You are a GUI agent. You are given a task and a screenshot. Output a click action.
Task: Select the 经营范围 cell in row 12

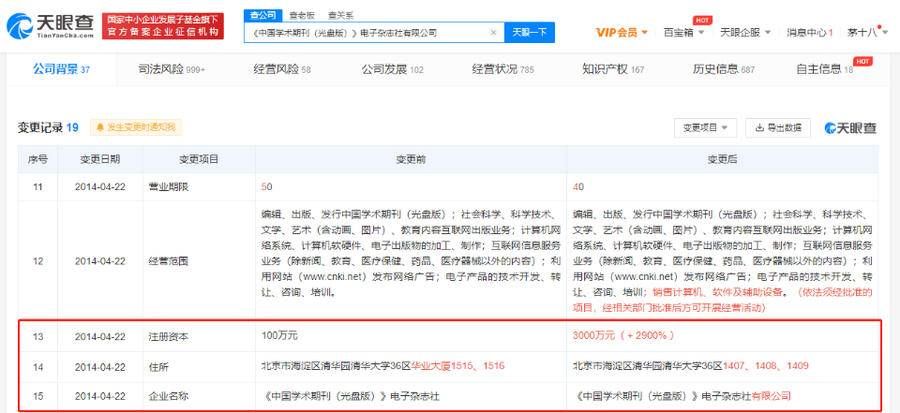pos(199,261)
